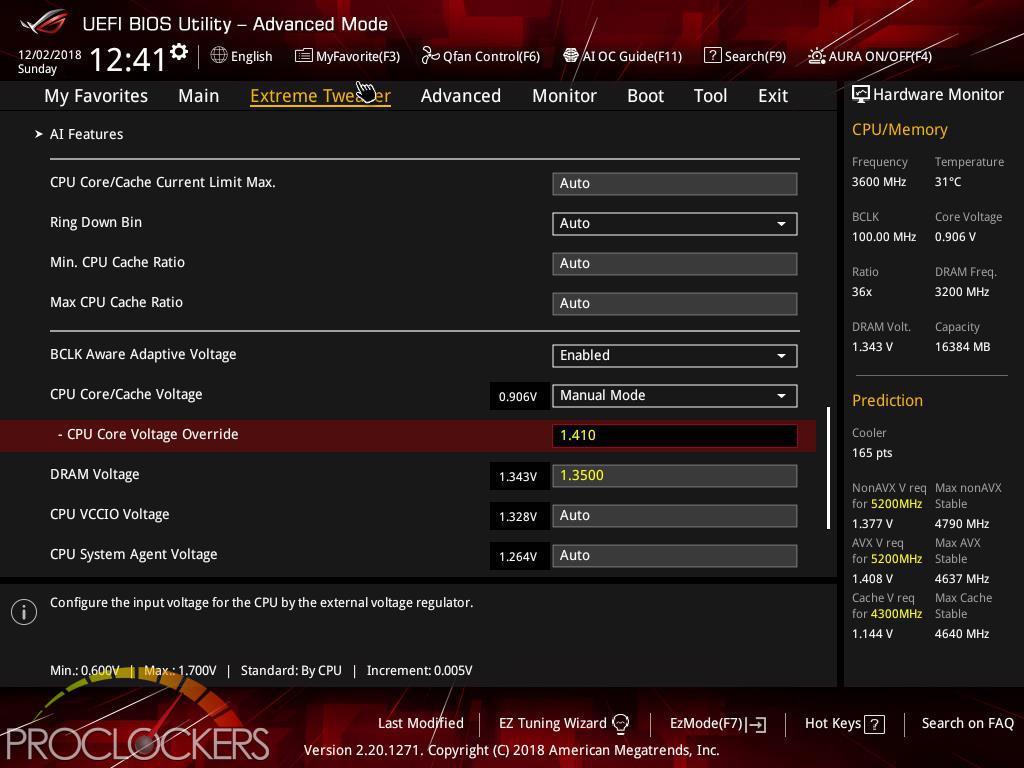Launch AI OC Guide(F11)
Image resolution: width=1024 pixels, height=768 pixels.
pos(622,56)
